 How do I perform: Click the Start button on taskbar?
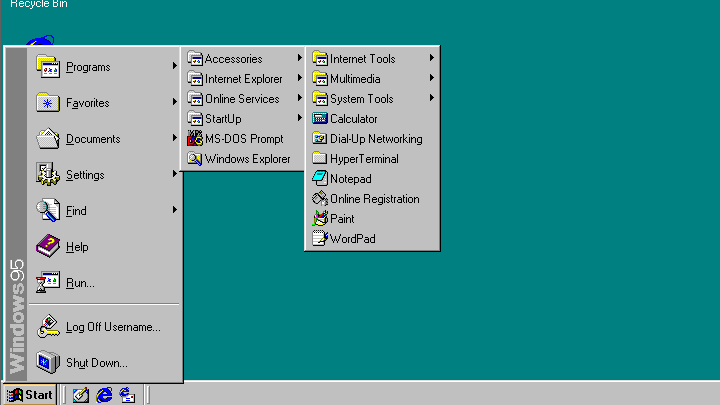(x=30, y=395)
